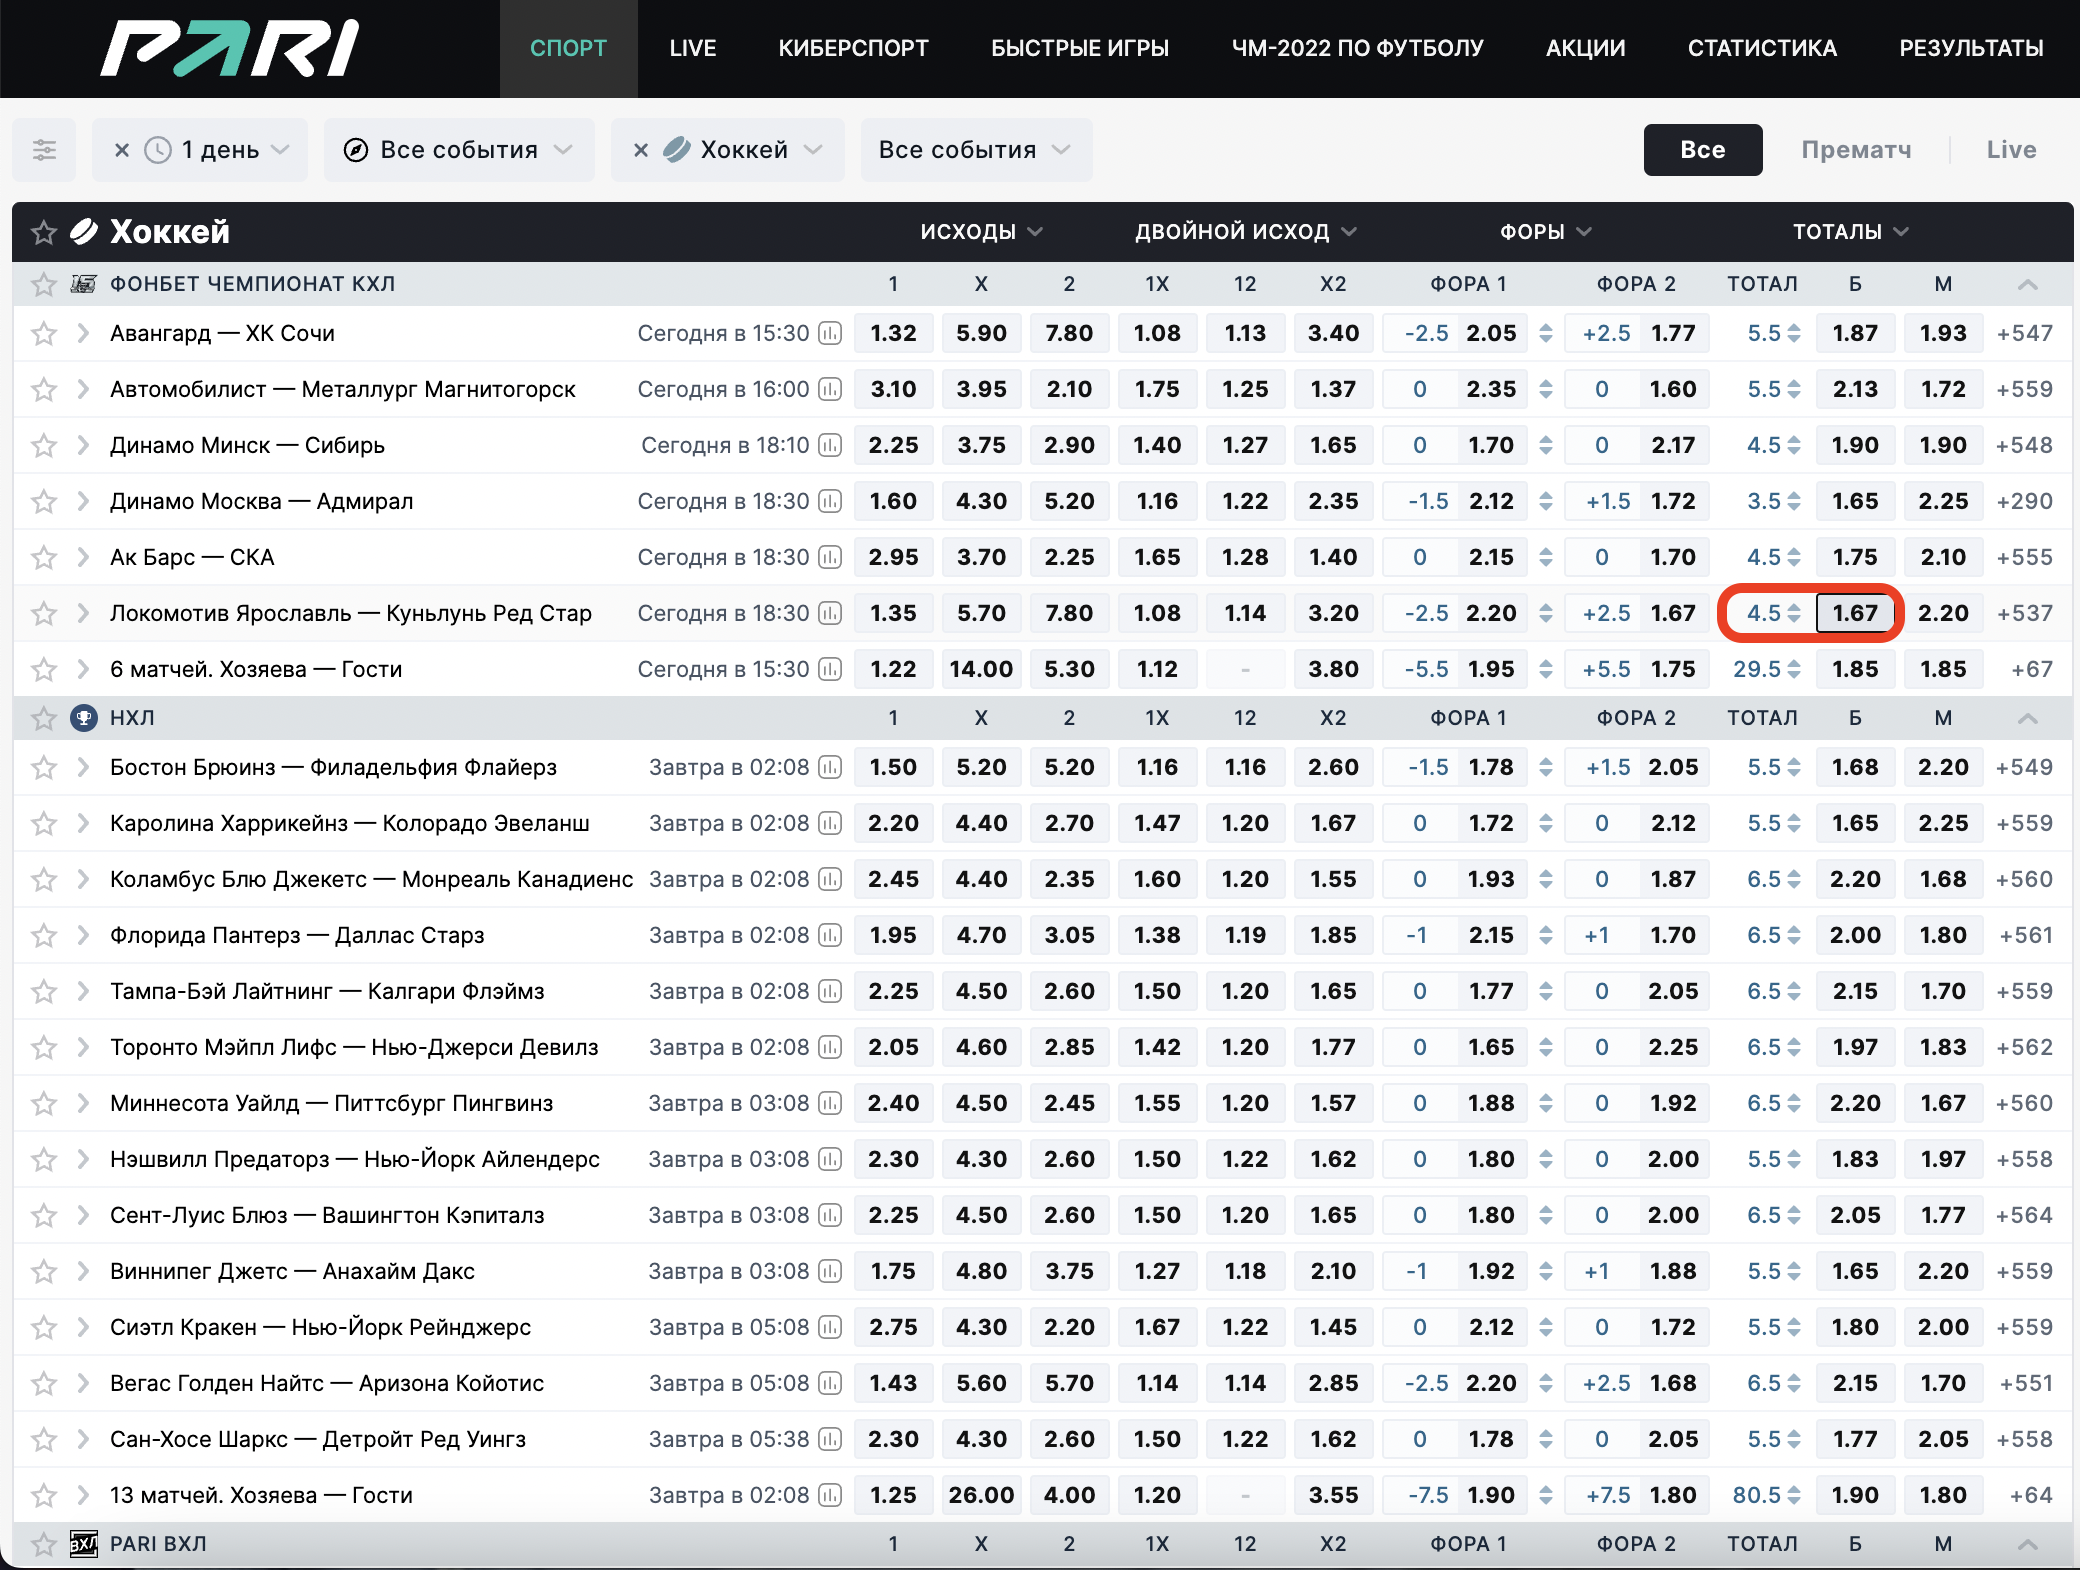Collapse the PARI ВХЛ section
Screen dimensions: 2080x1570
coord(2027,1544)
